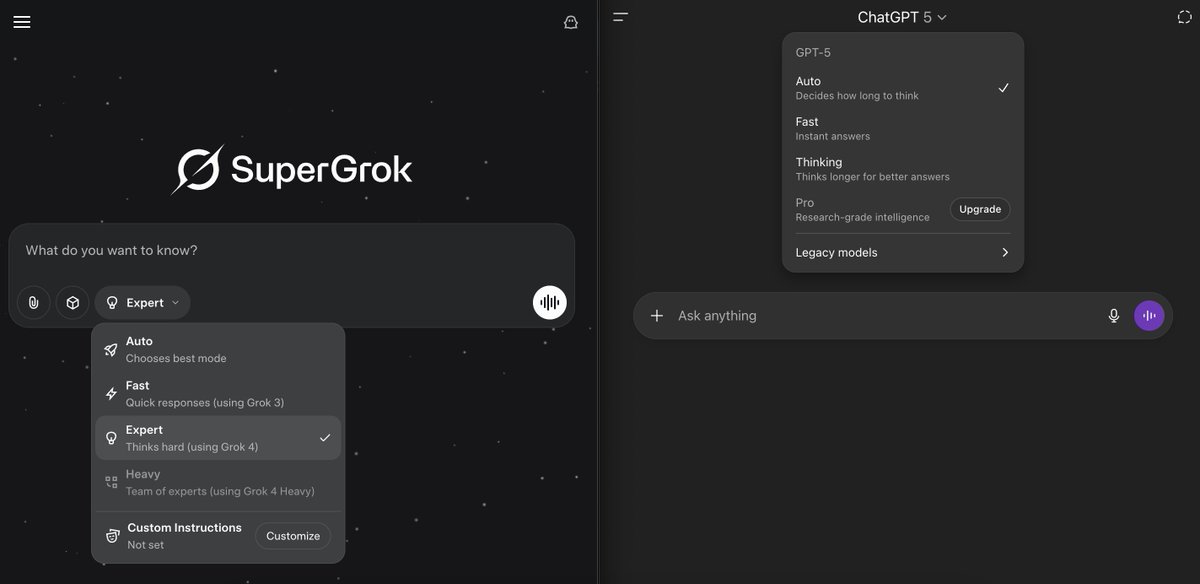Toggle ChatGPT sidebar icon
Viewport: 1200px width, 584px height.
621,17
